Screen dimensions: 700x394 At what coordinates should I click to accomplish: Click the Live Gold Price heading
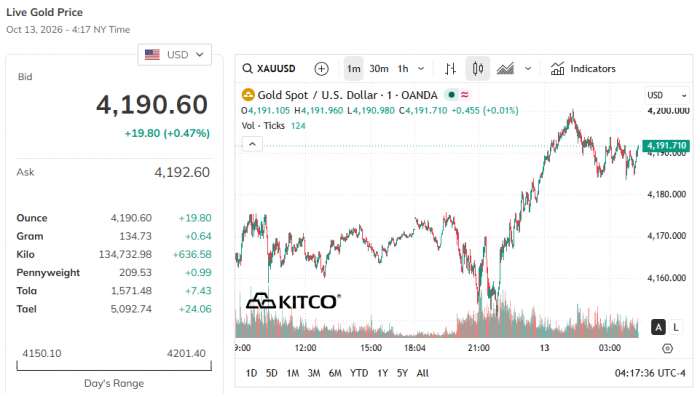45,12
